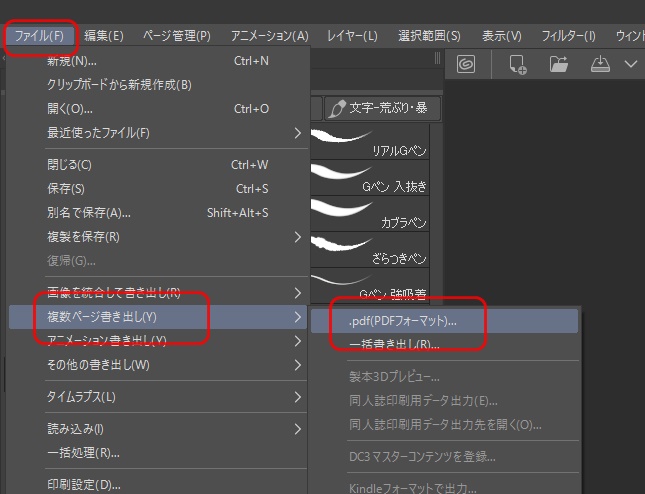Expand the toolbar chevron next to save
This screenshot has height=494, width=645.
[631, 64]
